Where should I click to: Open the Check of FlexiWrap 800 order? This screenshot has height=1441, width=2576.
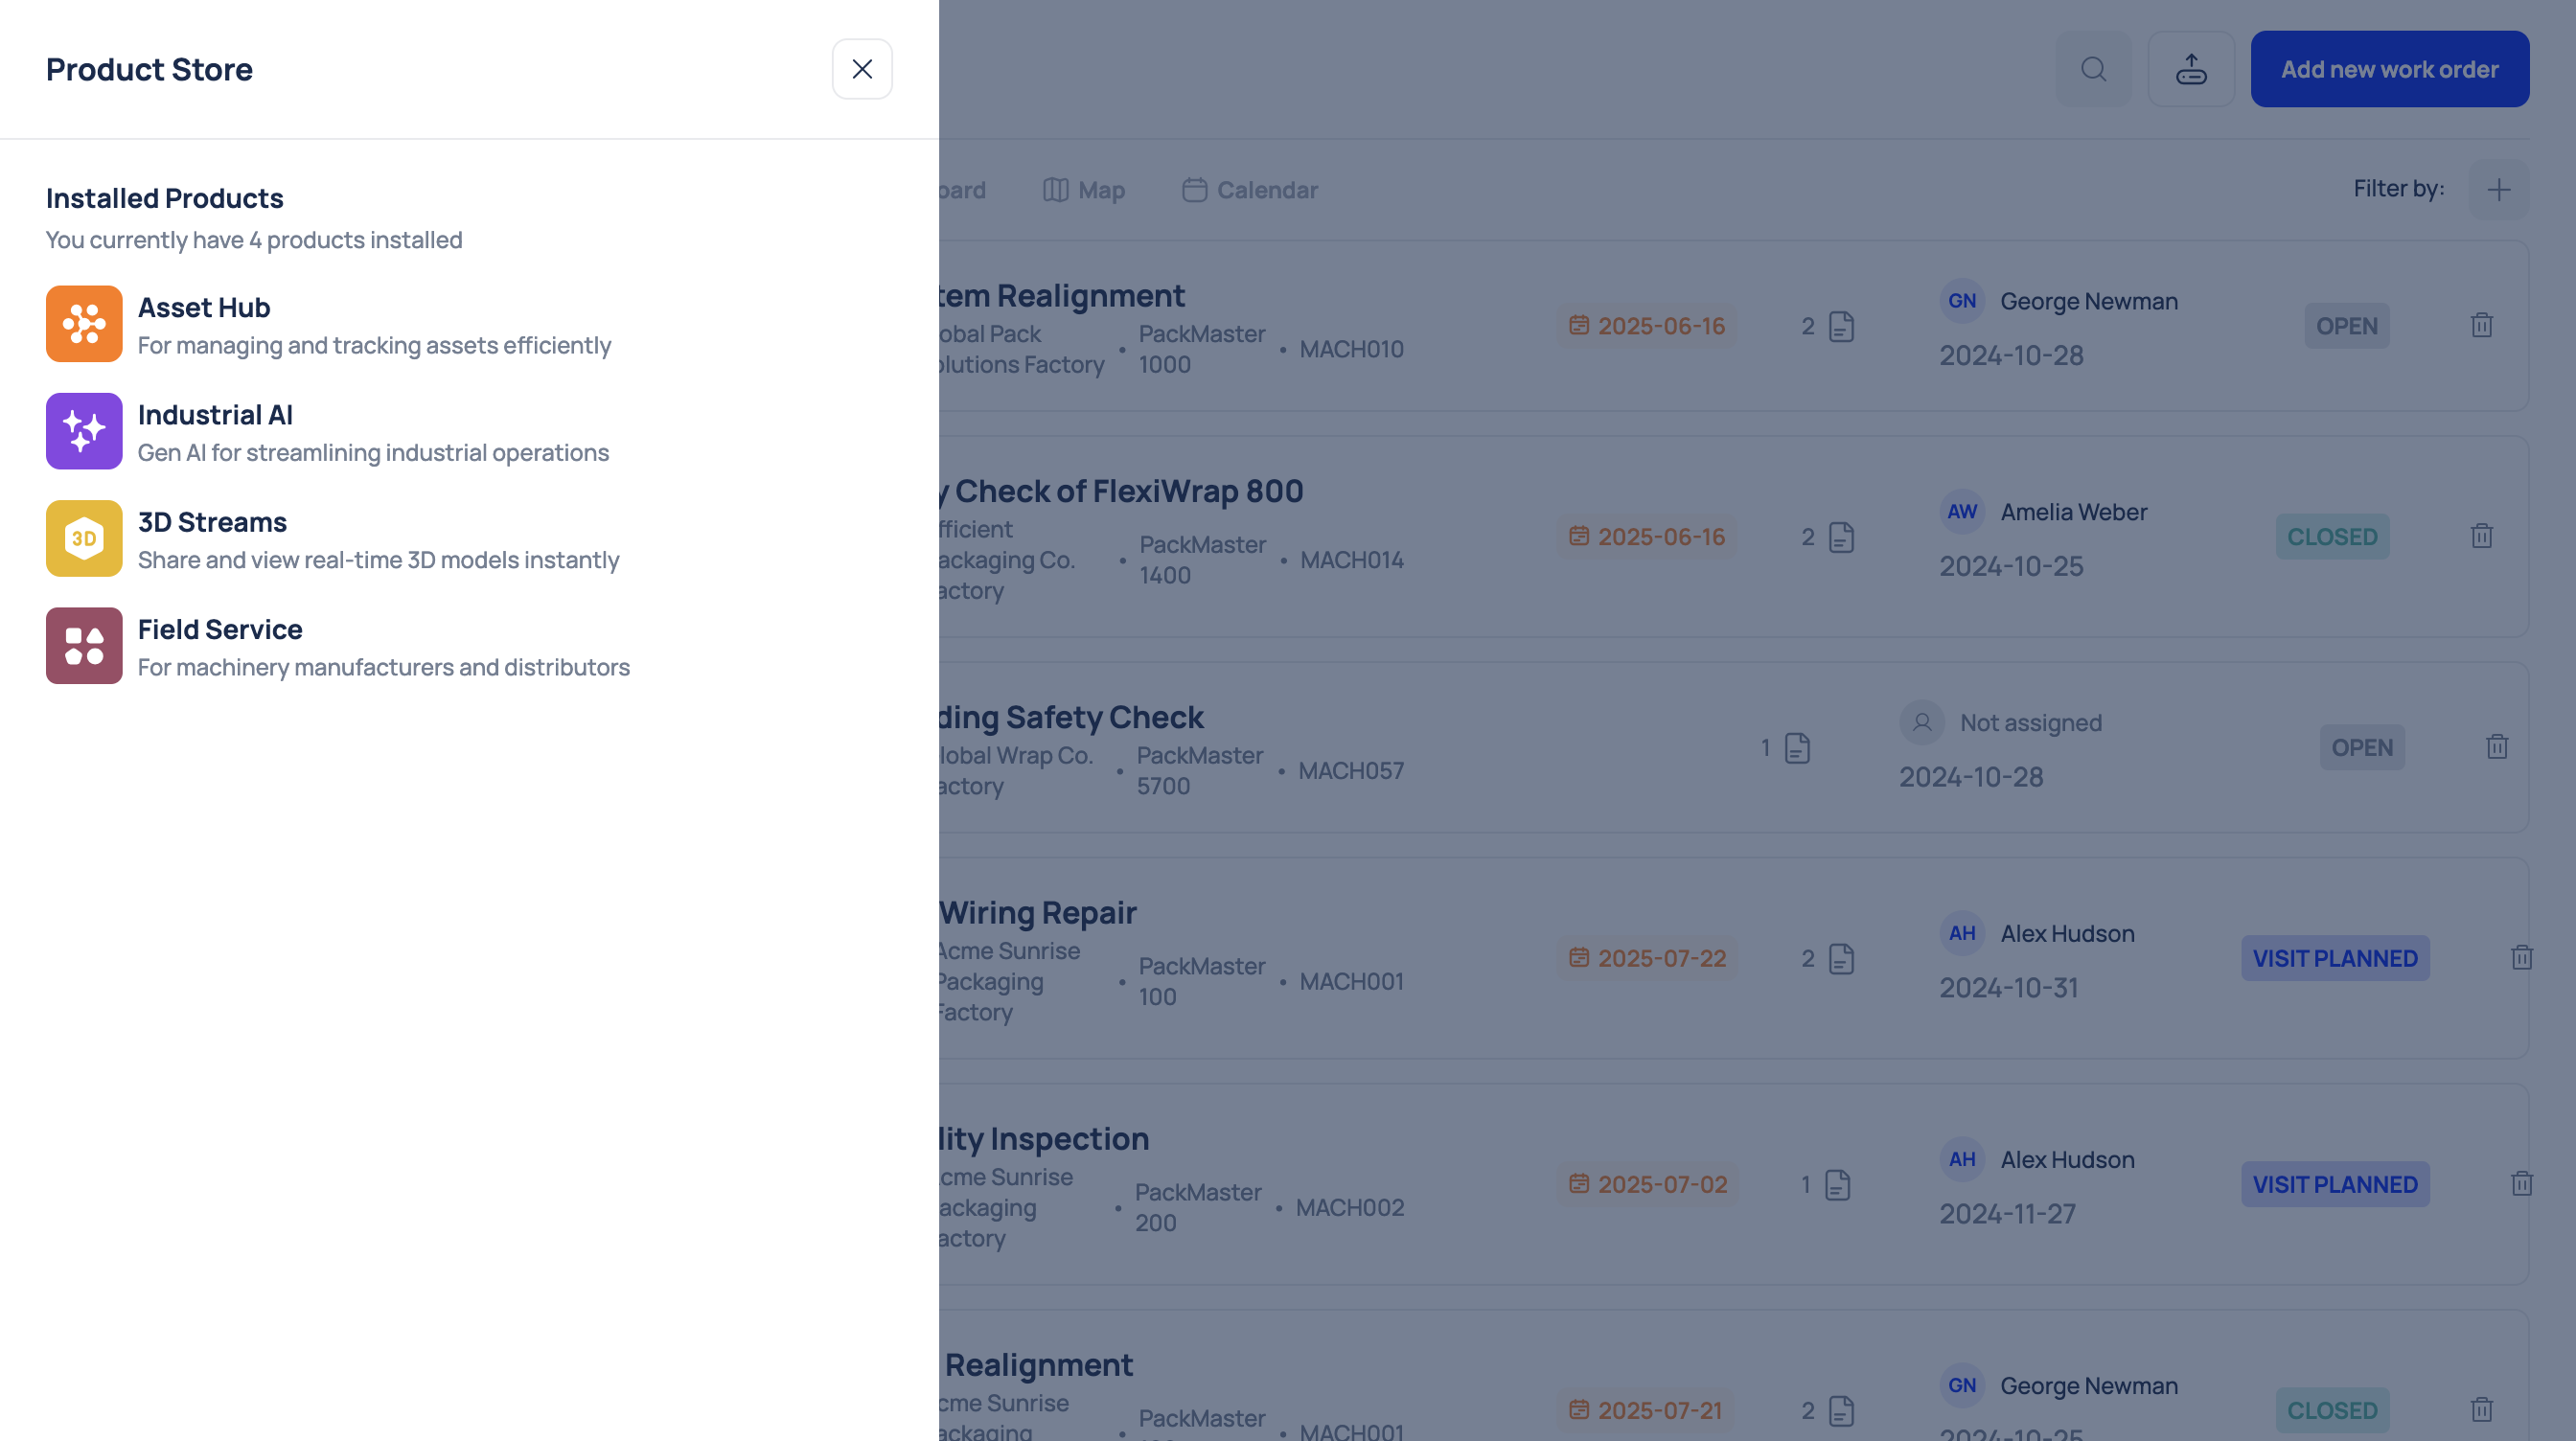pyautogui.click(x=1122, y=491)
